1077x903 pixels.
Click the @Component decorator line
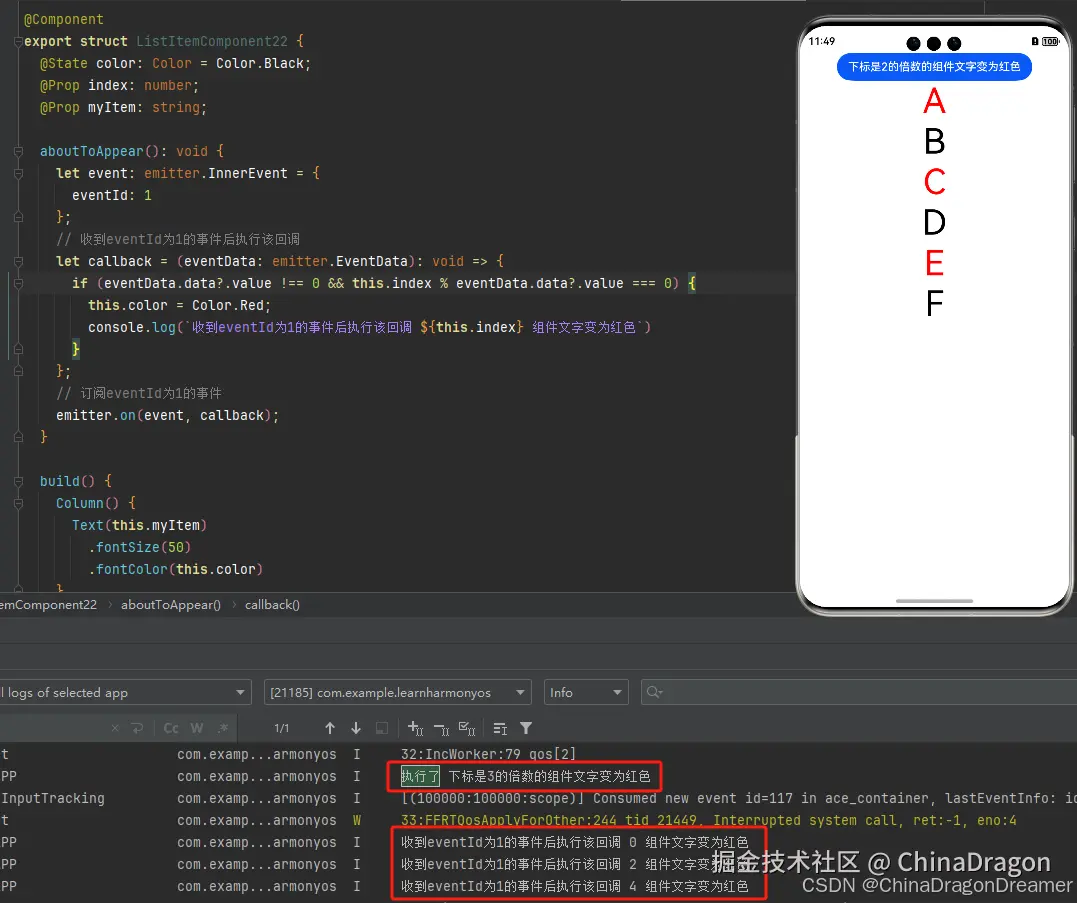coord(64,19)
